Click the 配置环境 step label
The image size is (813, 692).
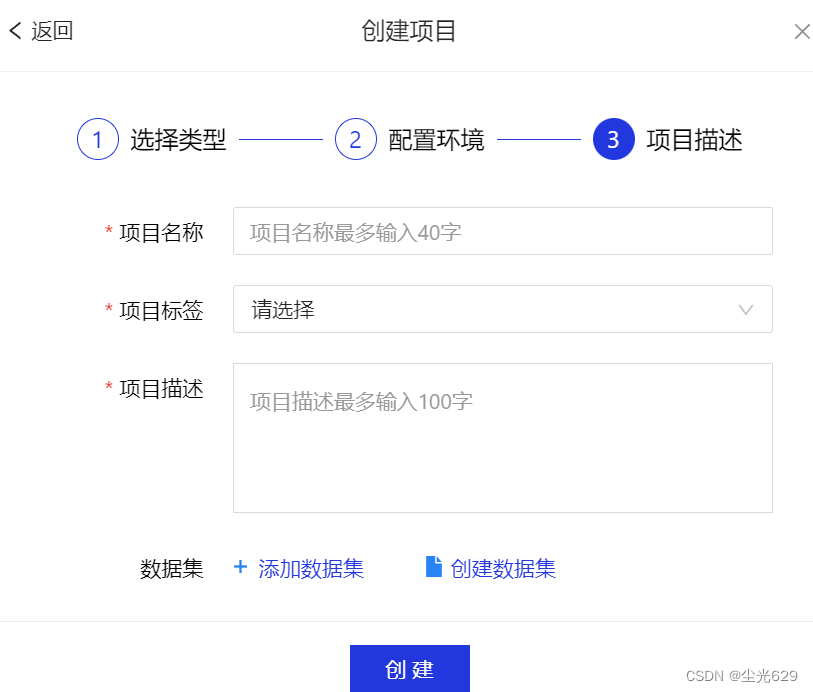(x=436, y=140)
